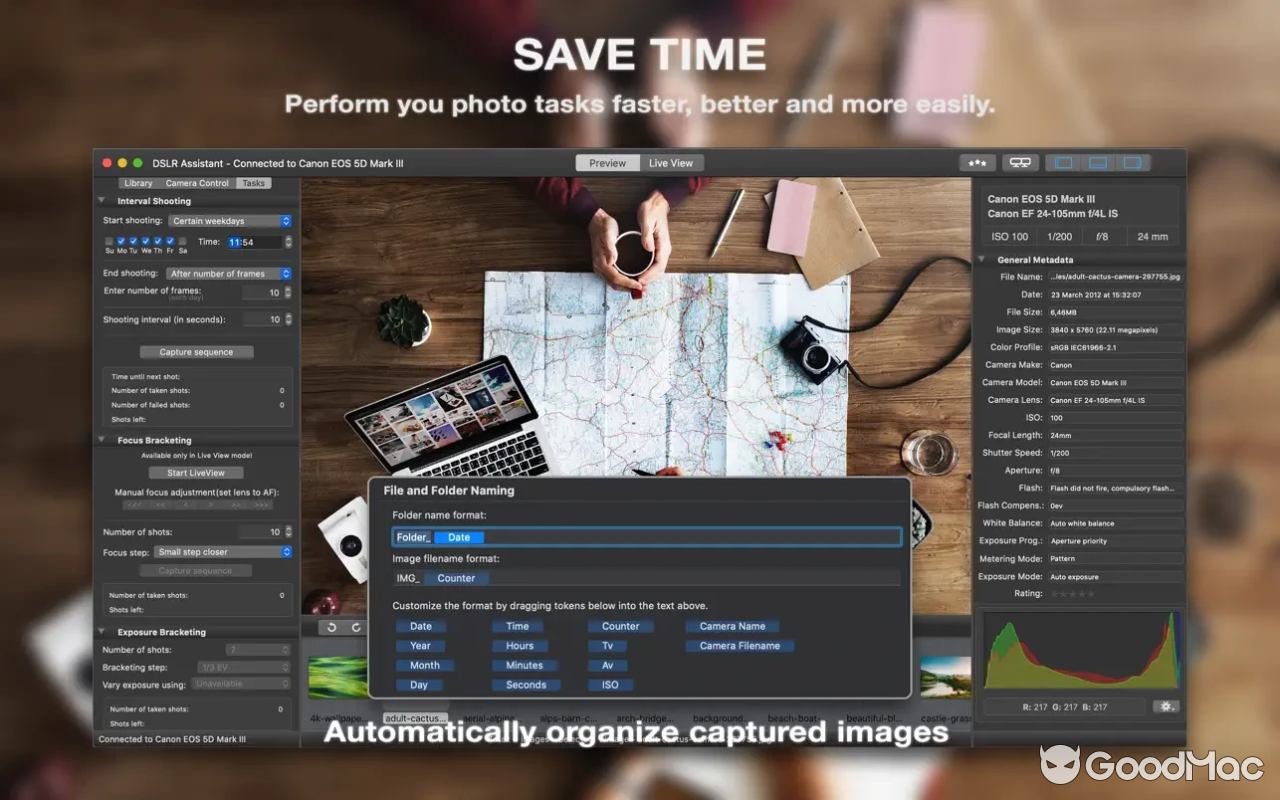Select the rightmost layout view icon
Viewport: 1280px width, 800px height.
pos(1133,162)
